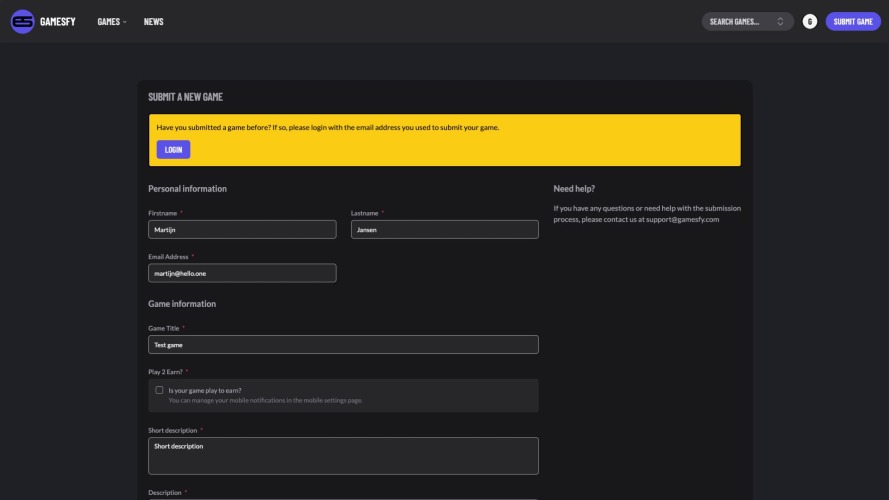Image resolution: width=889 pixels, height=500 pixels.
Task: Open the Gamesfy home text link
Action: [57, 22]
